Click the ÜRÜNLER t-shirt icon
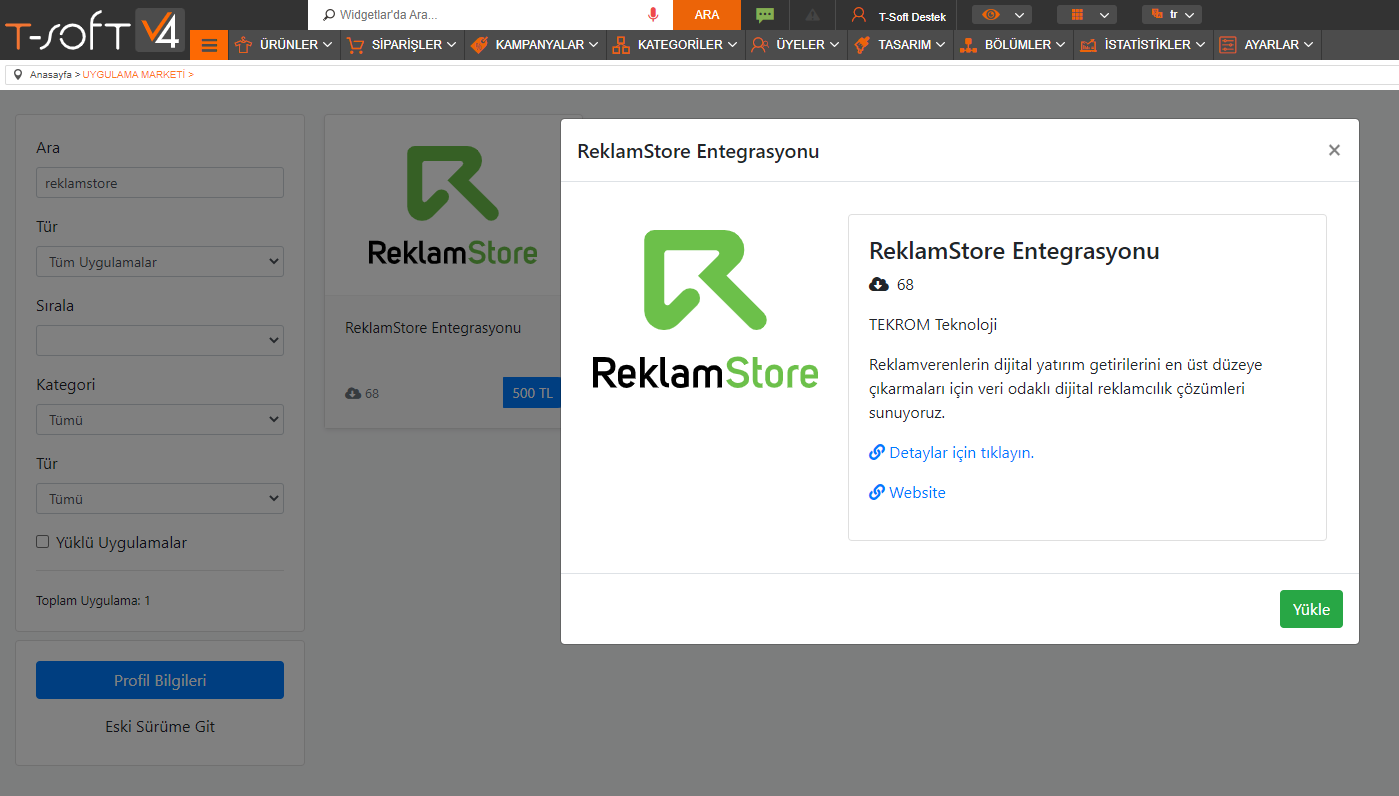Viewport: 1399px width, 796px height. 243,45
